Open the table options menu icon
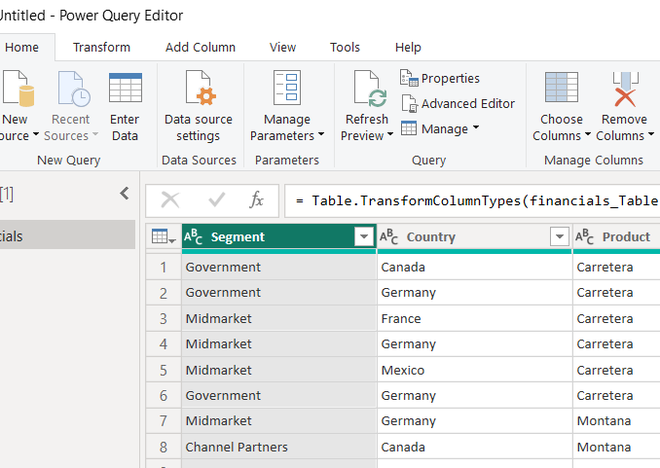The width and height of the screenshot is (660, 468). click(x=163, y=237)
